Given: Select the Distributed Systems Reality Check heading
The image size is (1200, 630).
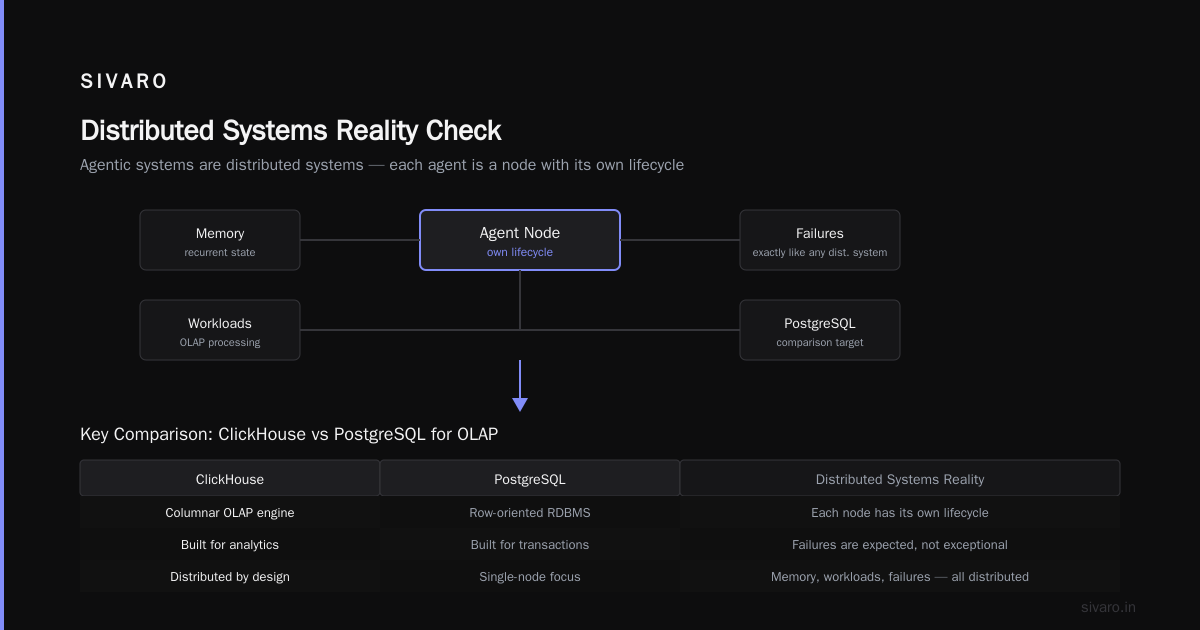Looking at the screenshot, I should click(291, 131).
